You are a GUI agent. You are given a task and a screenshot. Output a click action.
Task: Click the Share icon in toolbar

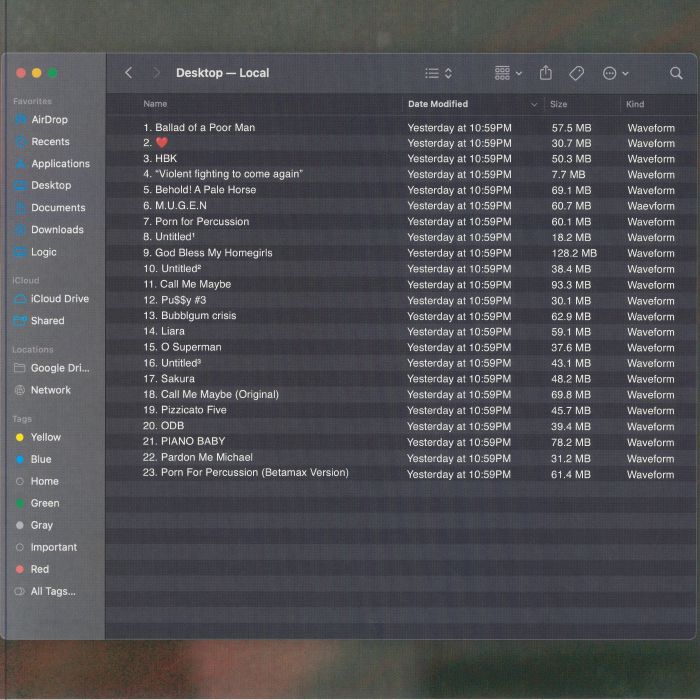pos(546,73)
